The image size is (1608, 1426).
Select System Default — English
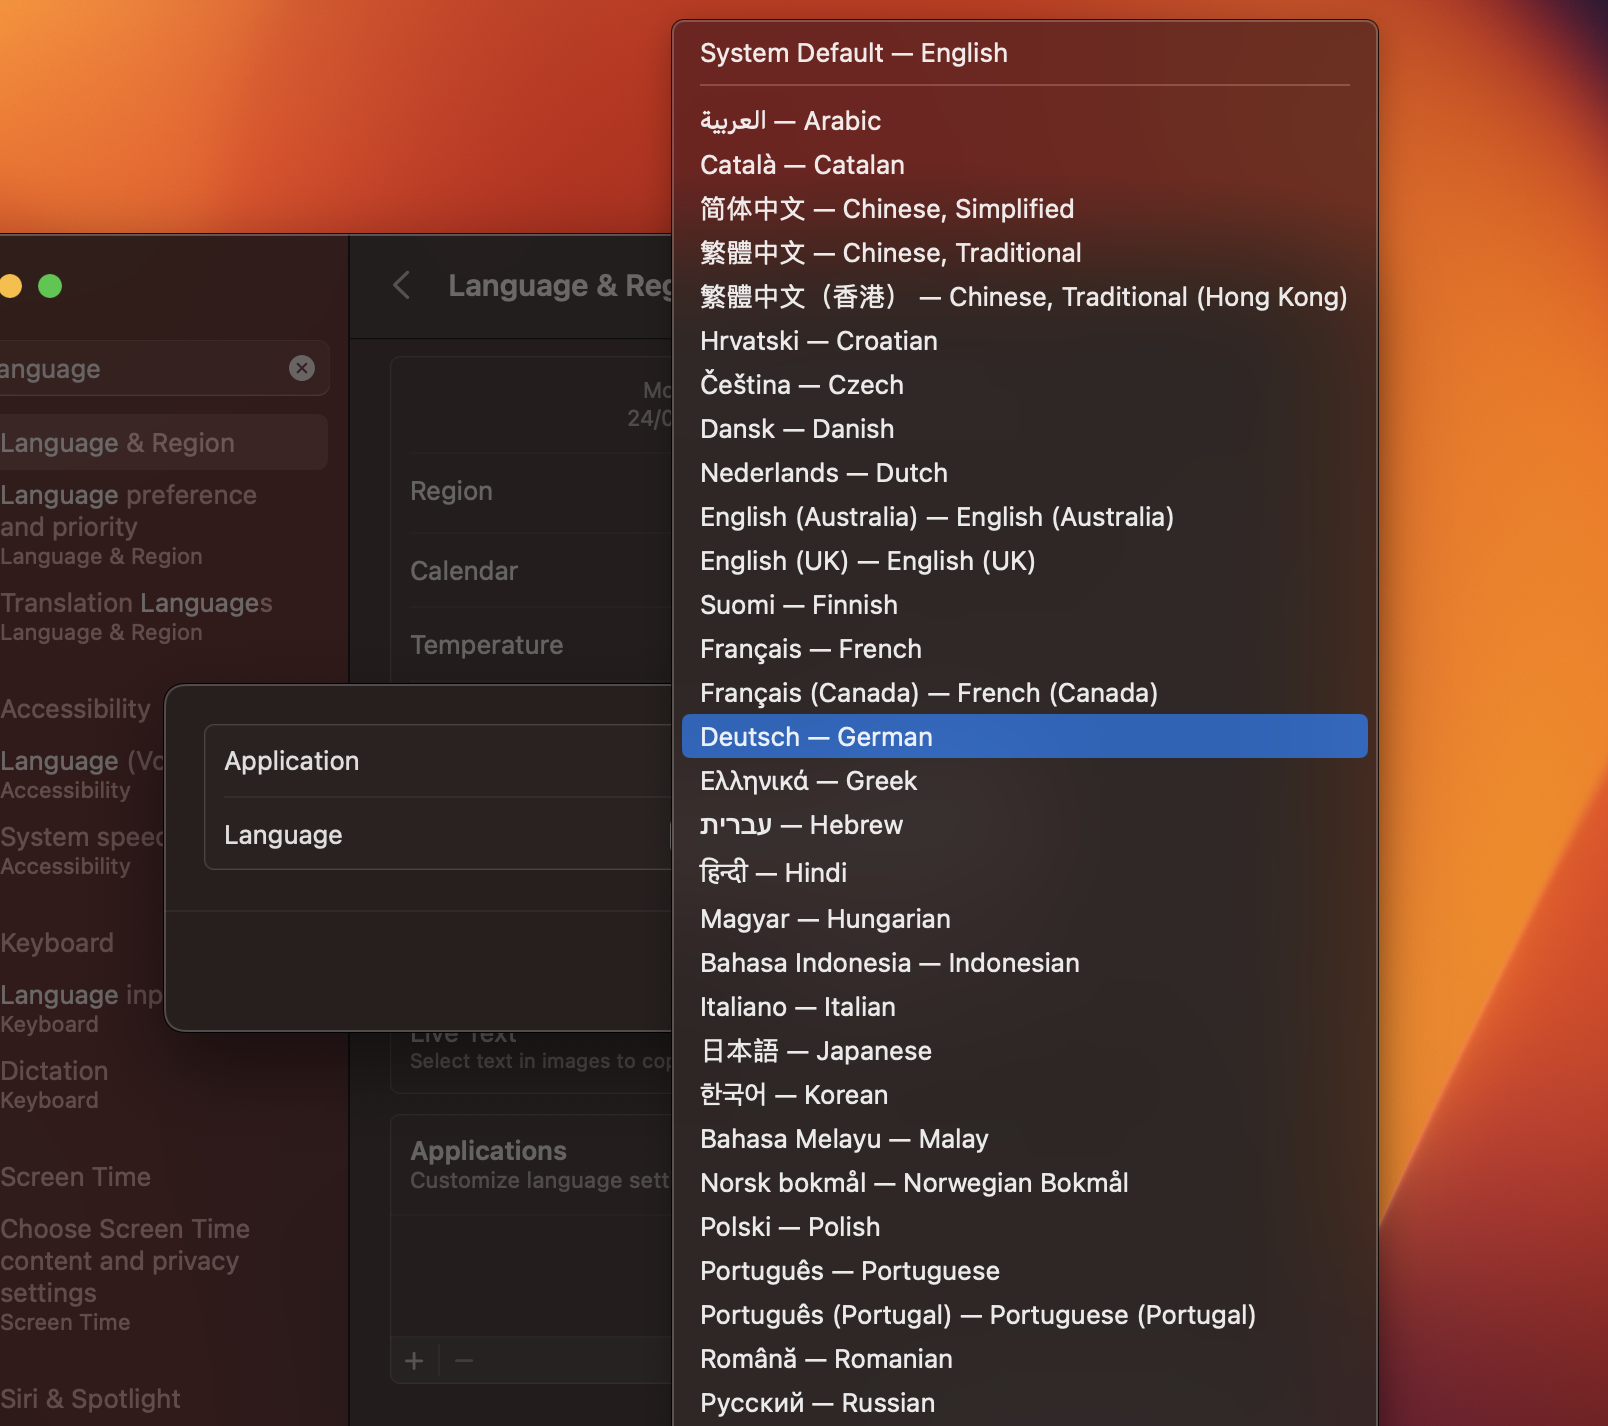pyautogui.click(x=1024, y=53)
